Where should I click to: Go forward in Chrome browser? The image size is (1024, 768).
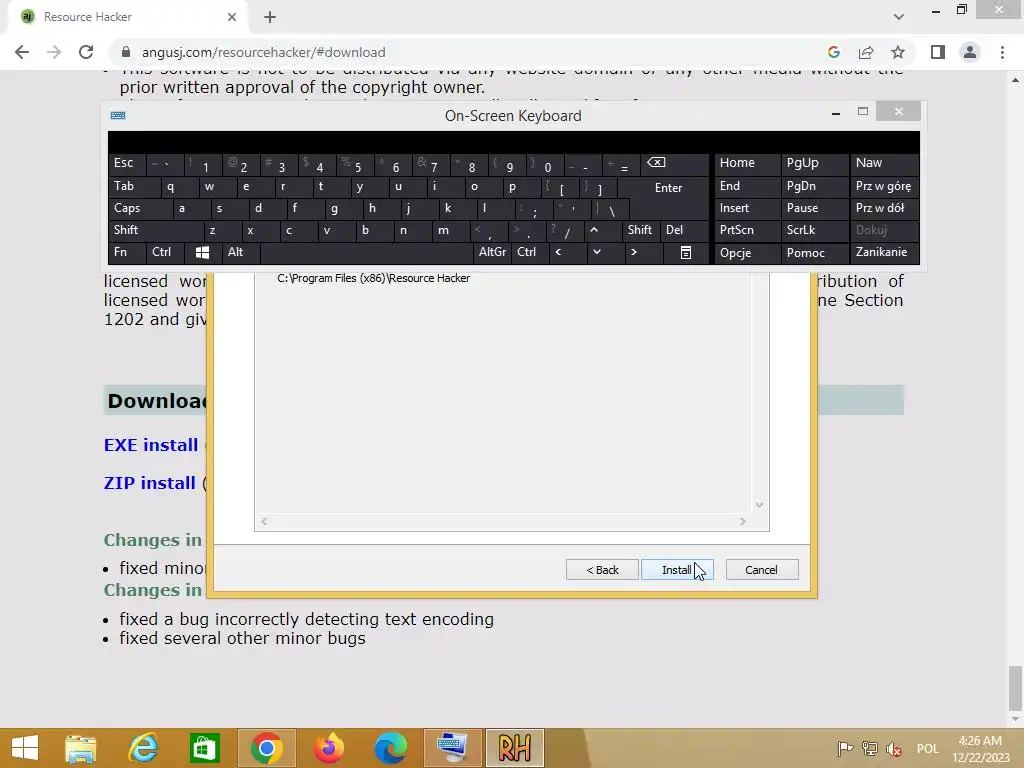click(x=54, y=52)
